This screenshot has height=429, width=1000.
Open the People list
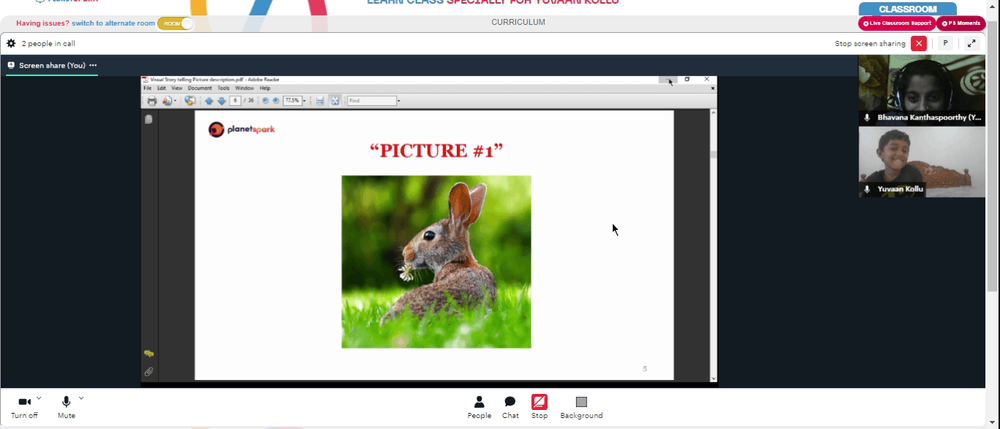point(479,407)
